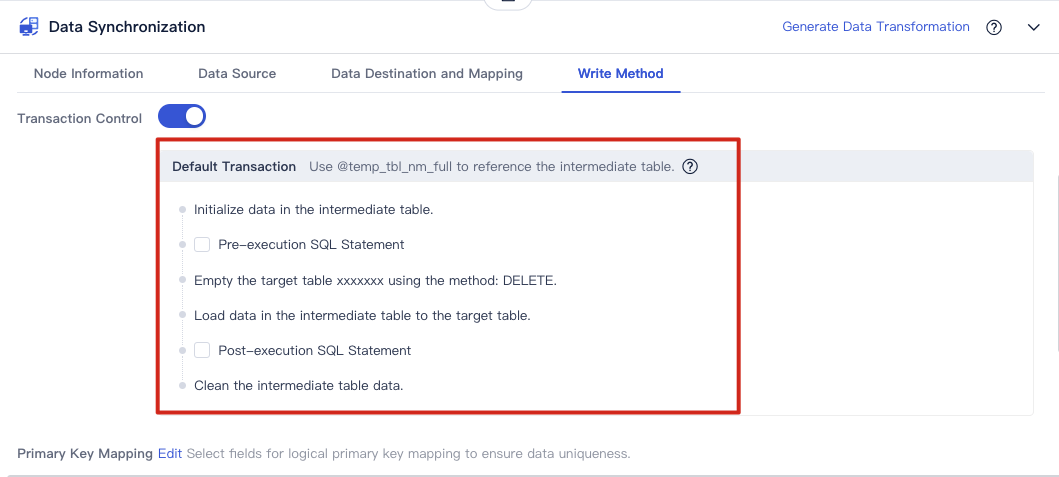Turn off the Transaction Control switch

[x=182, y=116]
